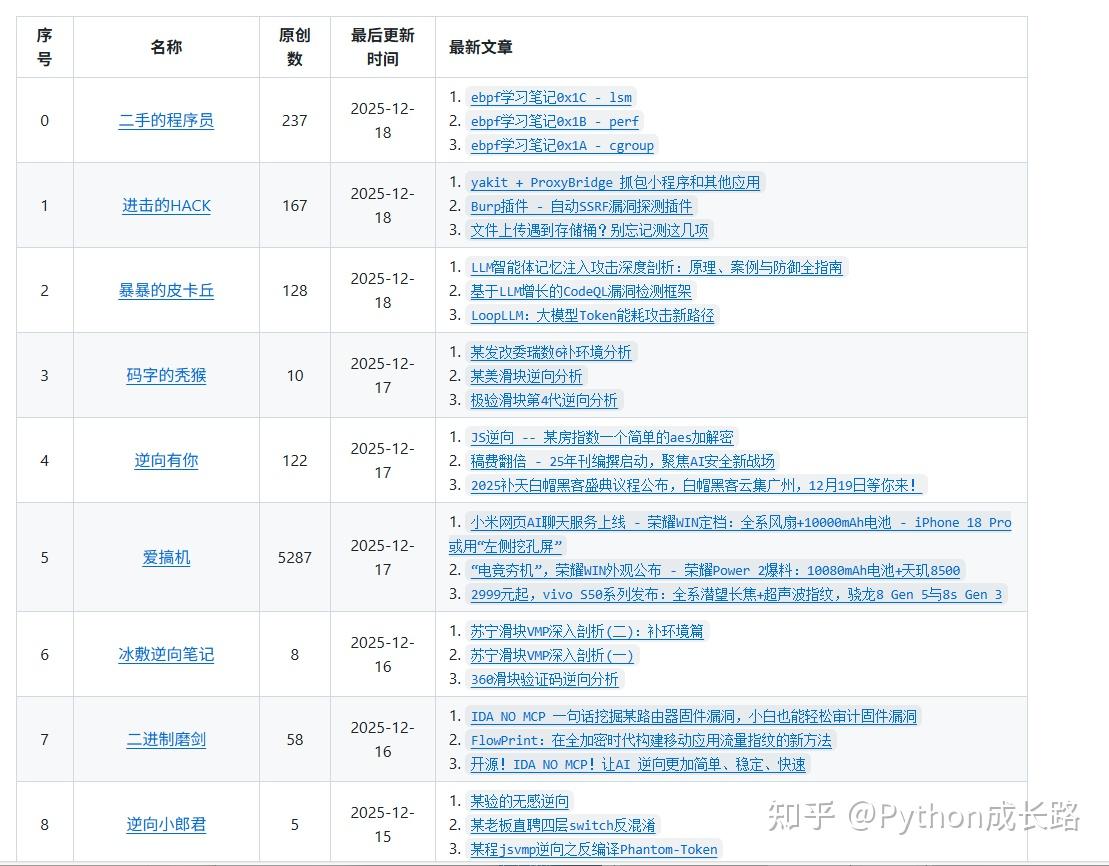This screenshot has width=1109, height=866.
Task: Open the Burp插件 自动SSRF漏洞探测插件 article
Action: tap(581, 207)
